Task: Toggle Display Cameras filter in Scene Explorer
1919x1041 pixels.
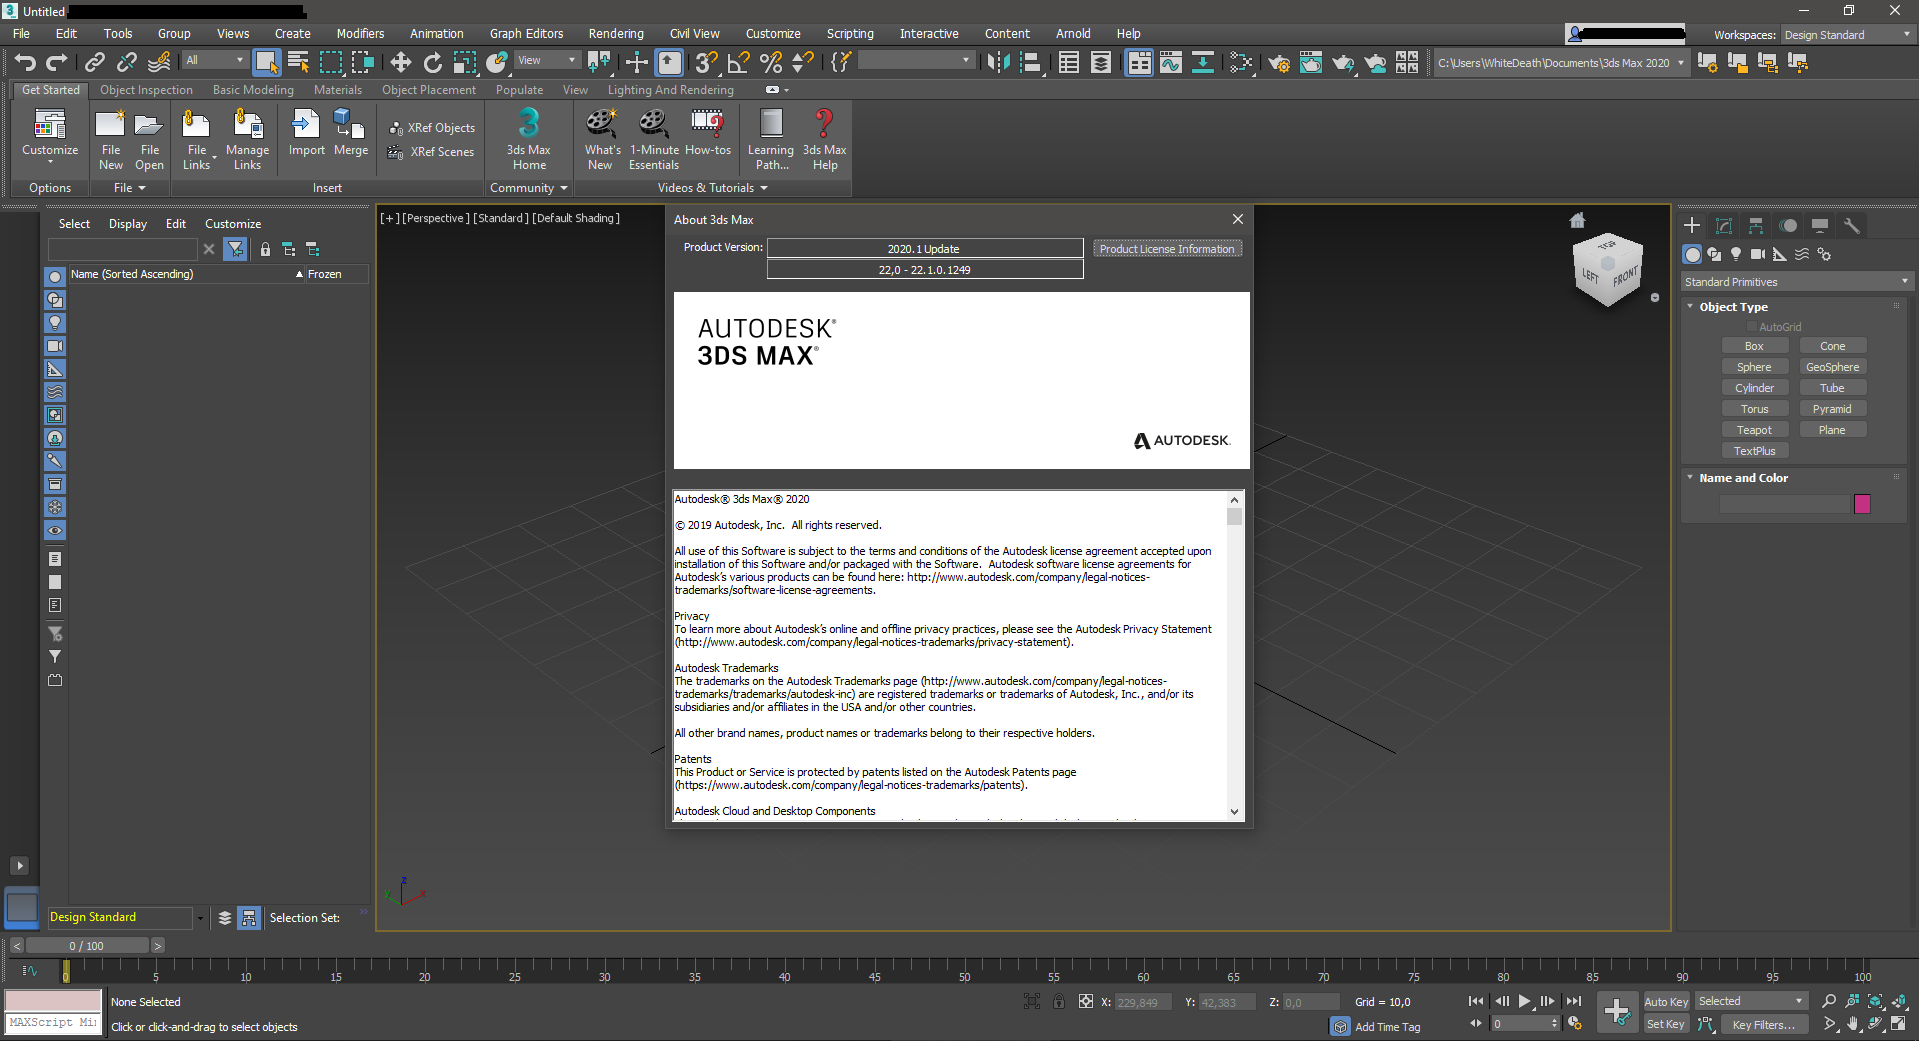Action: [x=55, y=346]
